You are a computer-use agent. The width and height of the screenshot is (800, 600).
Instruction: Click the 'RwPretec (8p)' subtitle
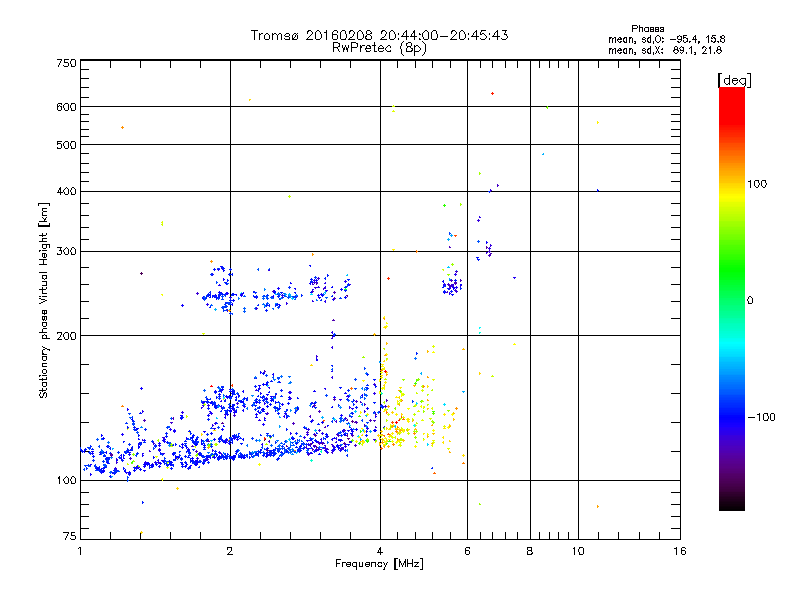coord(379,48)
